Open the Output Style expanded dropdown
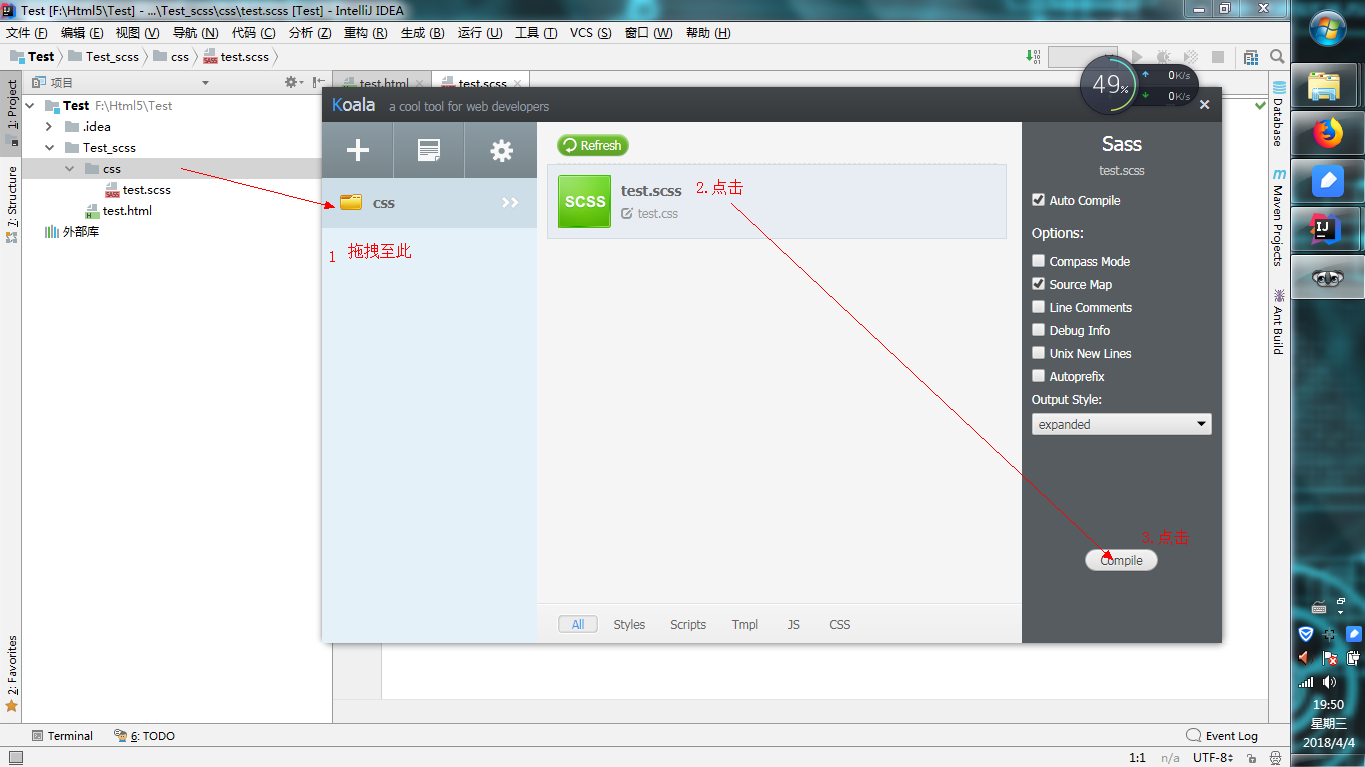This screenshot has height=767, width=1365. (1121, 424)
